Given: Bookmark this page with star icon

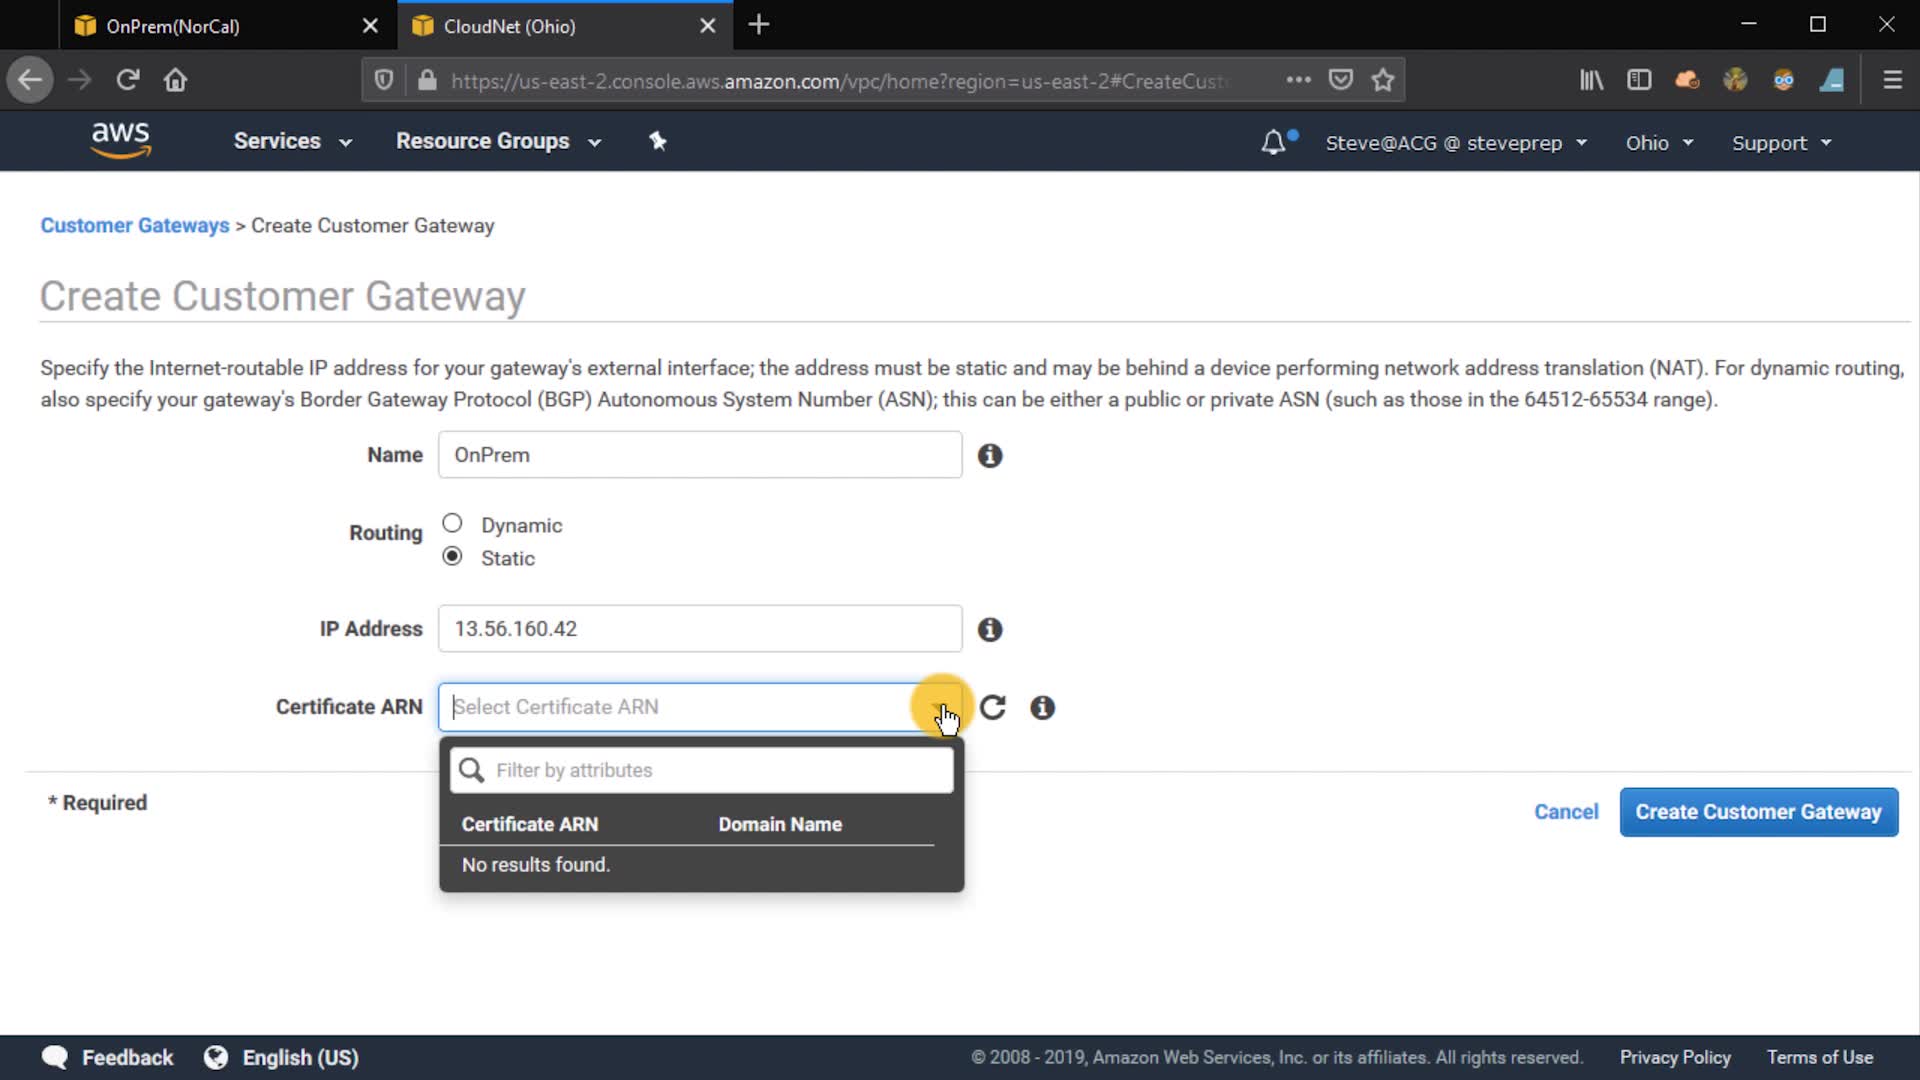Looking at the screenshot, I should pyautogui.click(x=1383, y=80).
